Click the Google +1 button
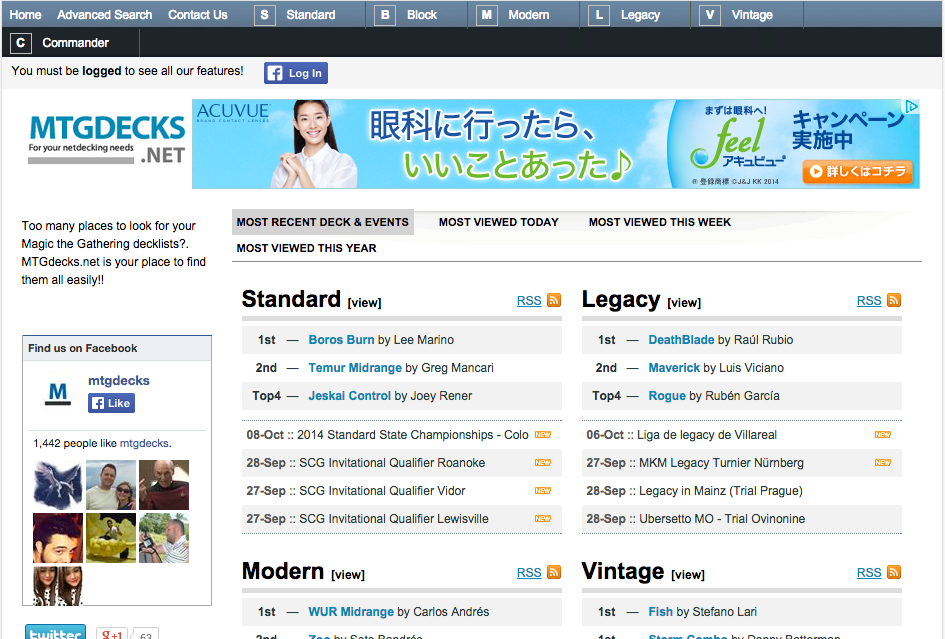Viewport: 945px width, 639px height. point(111,633)
